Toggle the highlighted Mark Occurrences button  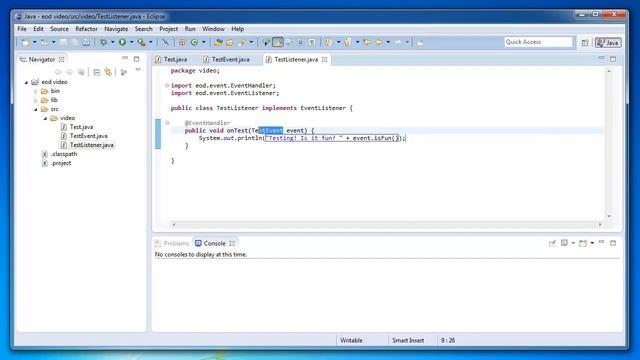point(278,42)
